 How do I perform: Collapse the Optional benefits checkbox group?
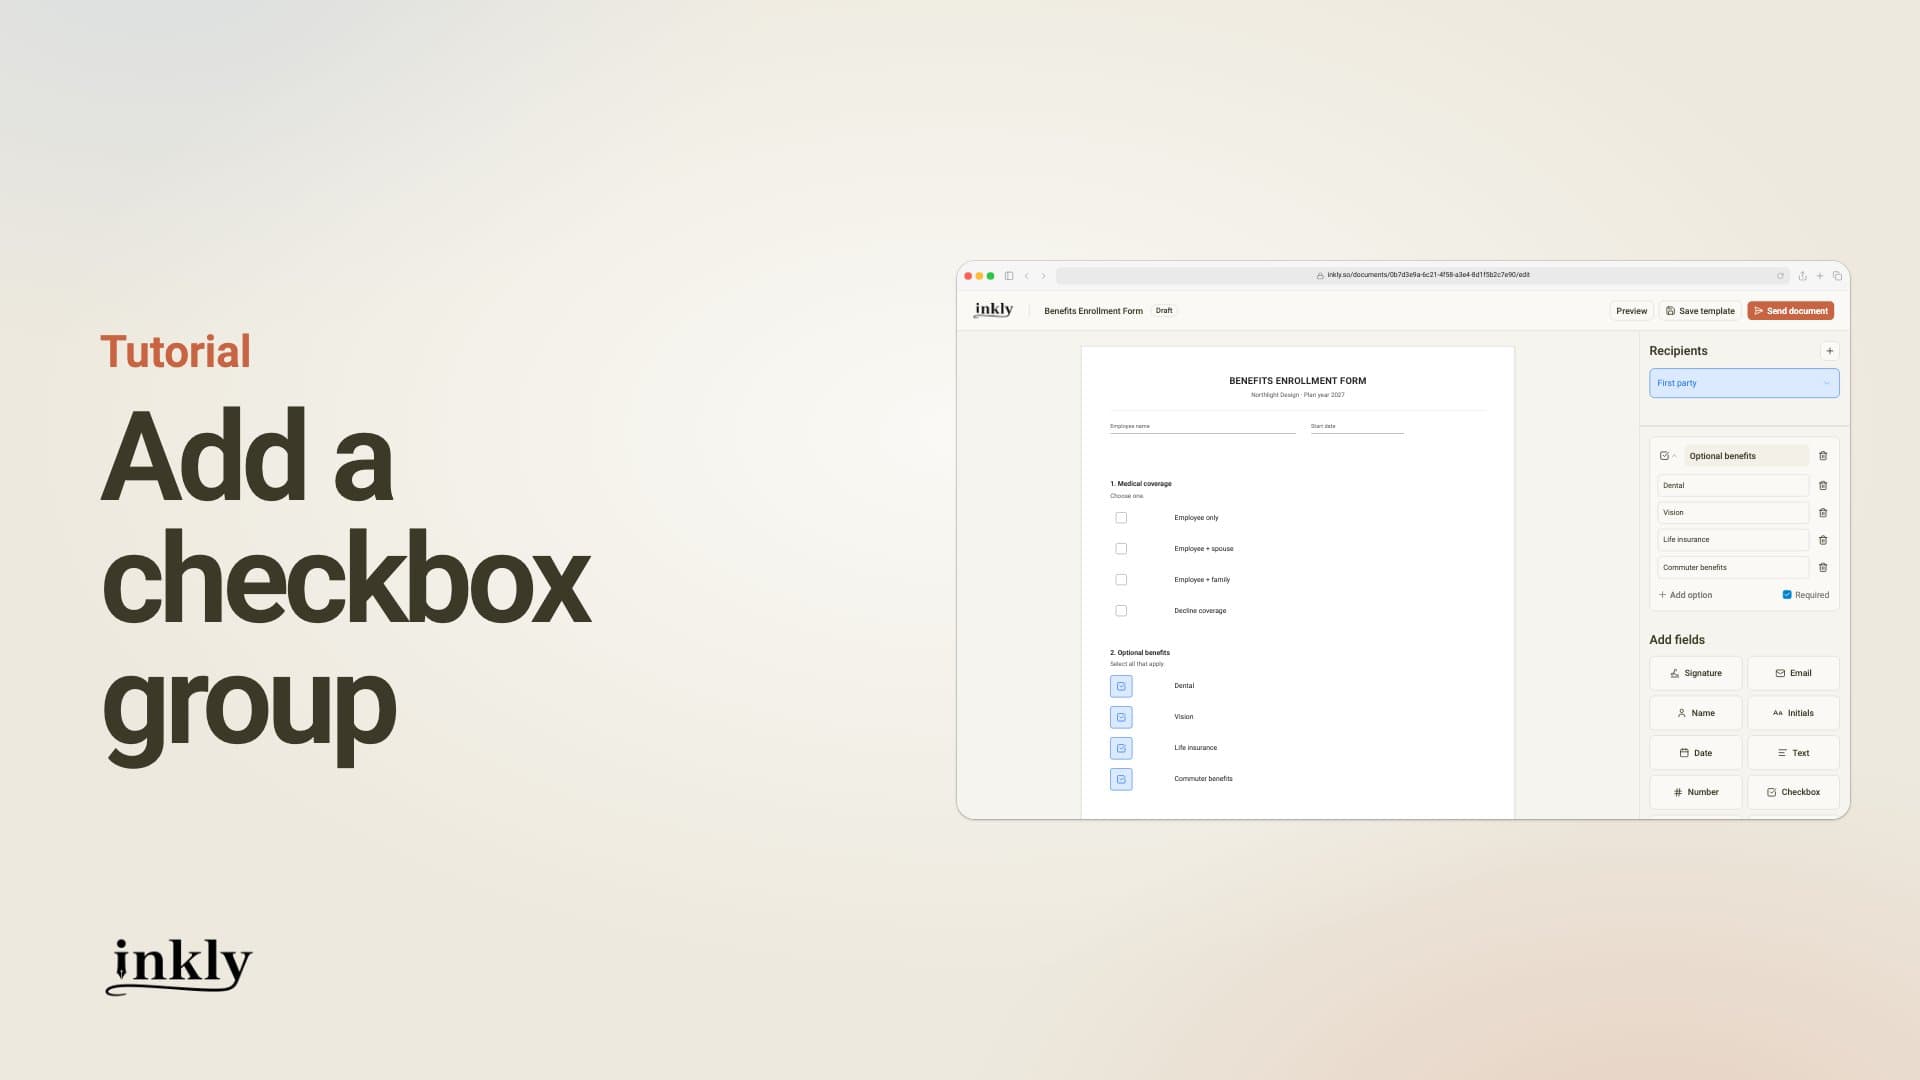(x=1668, y=456)
